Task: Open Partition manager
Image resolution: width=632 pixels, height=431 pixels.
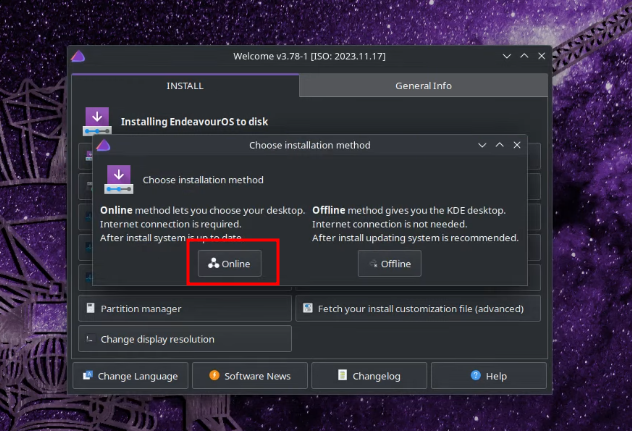Action: (185, 308)
